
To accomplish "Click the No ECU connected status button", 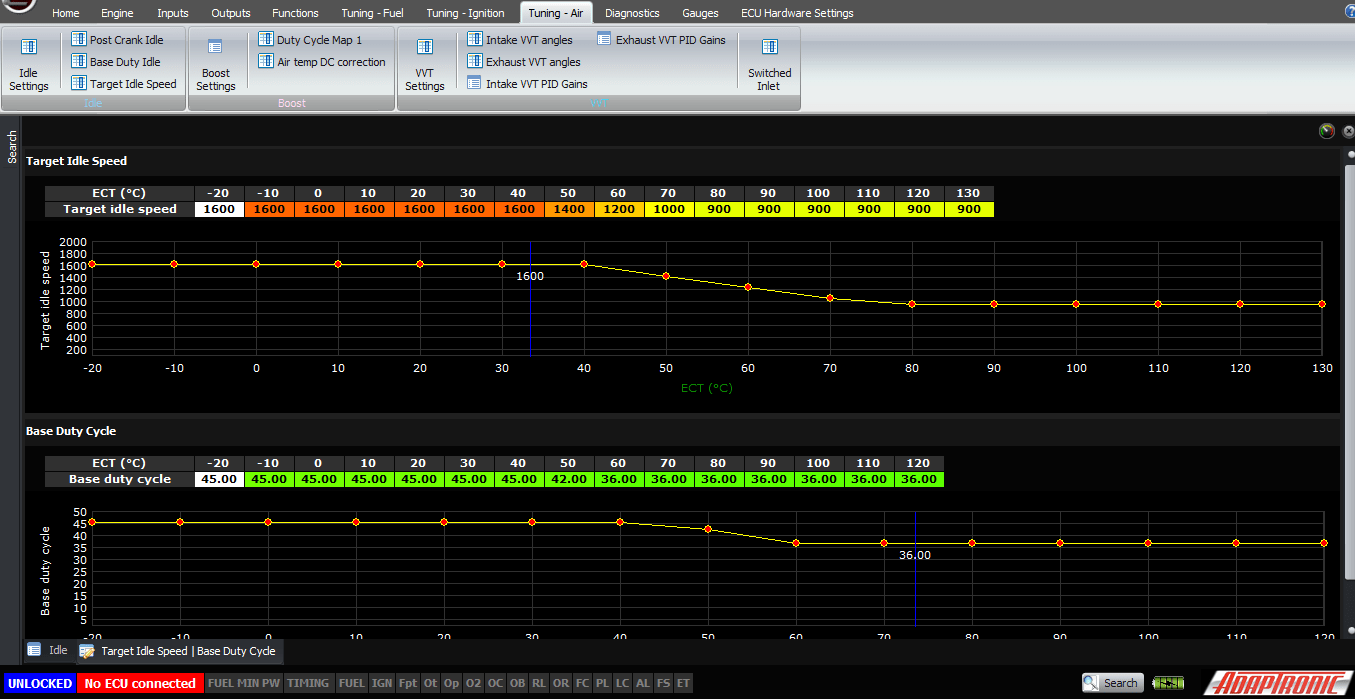I will pyautogui.click(x=139, y=683).
